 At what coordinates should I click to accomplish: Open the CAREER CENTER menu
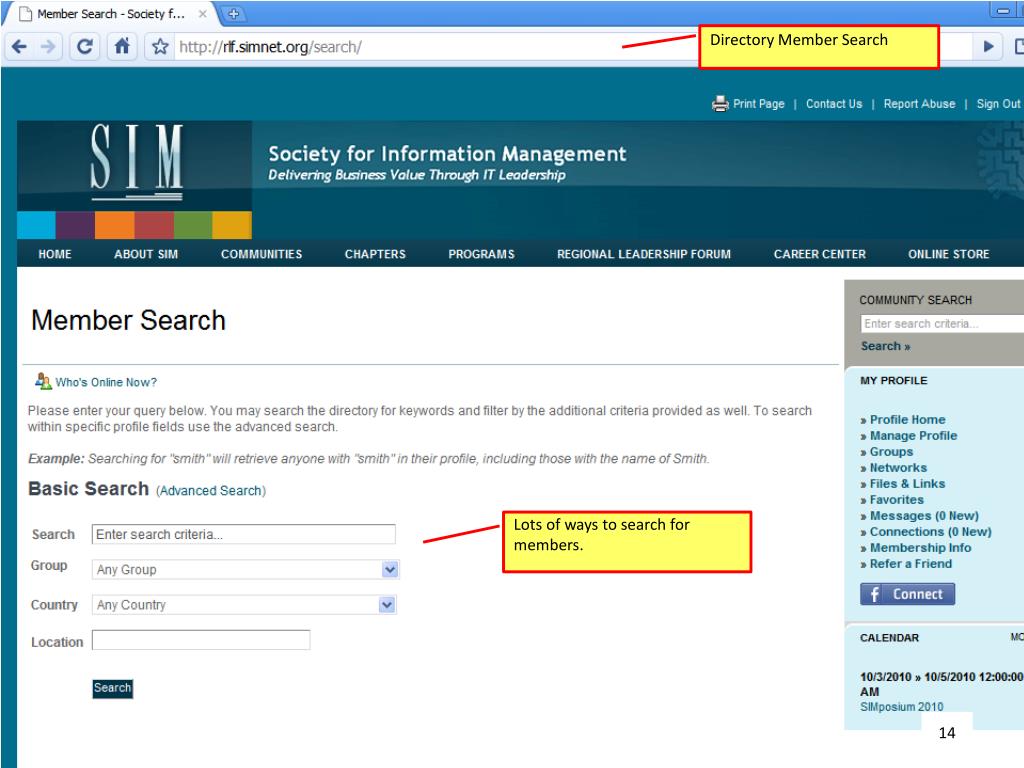click(820, 254)
